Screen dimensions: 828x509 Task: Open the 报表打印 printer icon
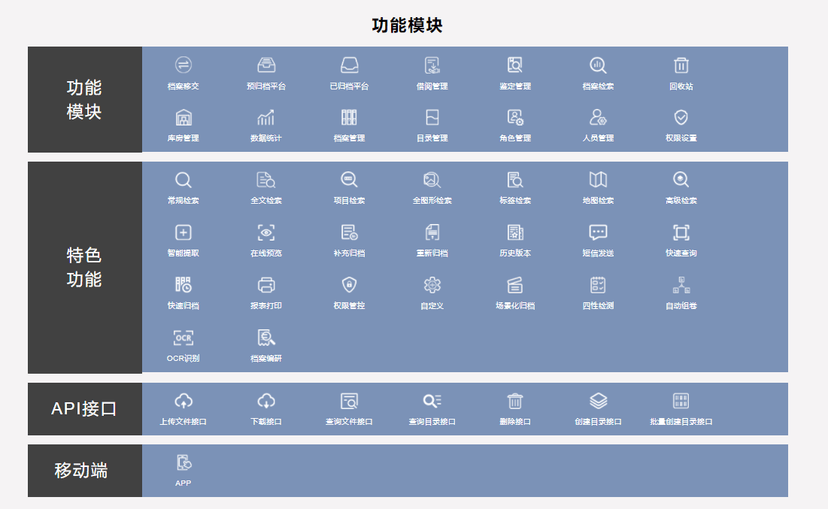pos(266,285)
